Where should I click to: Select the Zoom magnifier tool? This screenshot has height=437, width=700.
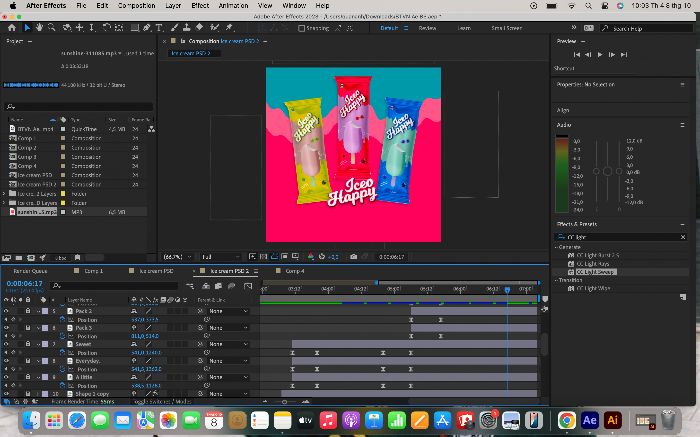[x=51, y=28]
